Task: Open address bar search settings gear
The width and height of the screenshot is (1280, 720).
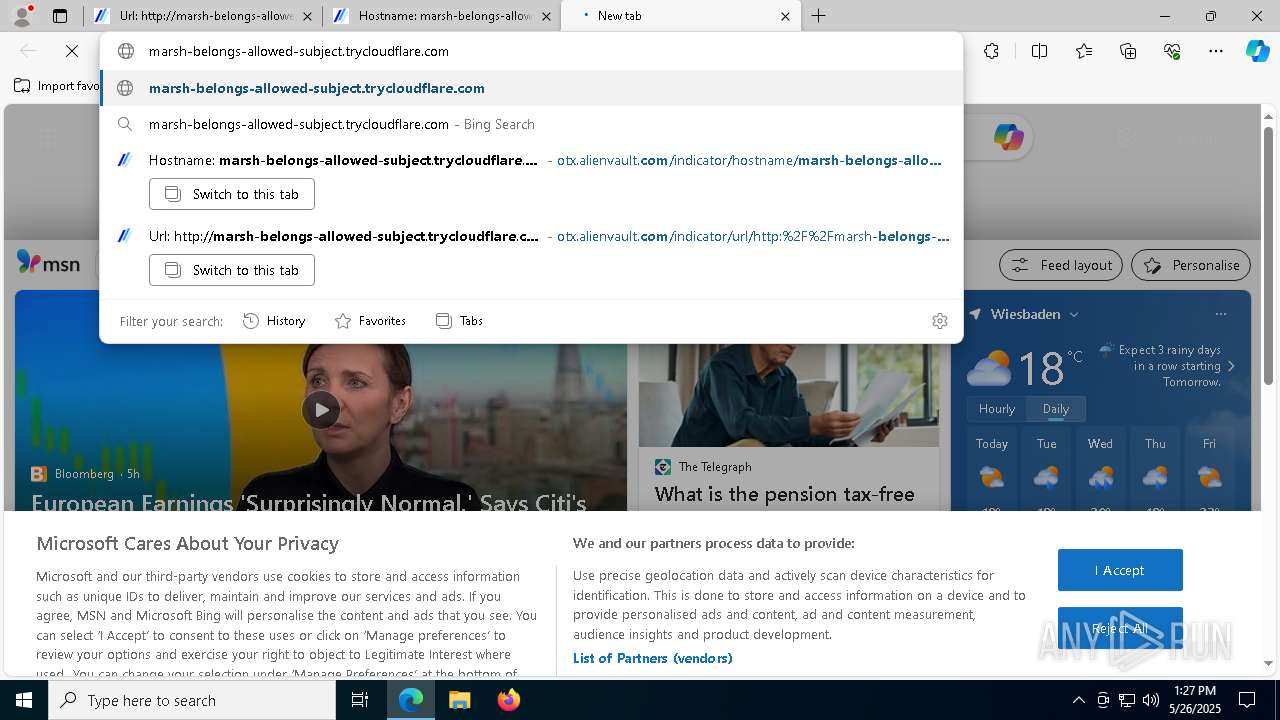Action: coord(939,321)
